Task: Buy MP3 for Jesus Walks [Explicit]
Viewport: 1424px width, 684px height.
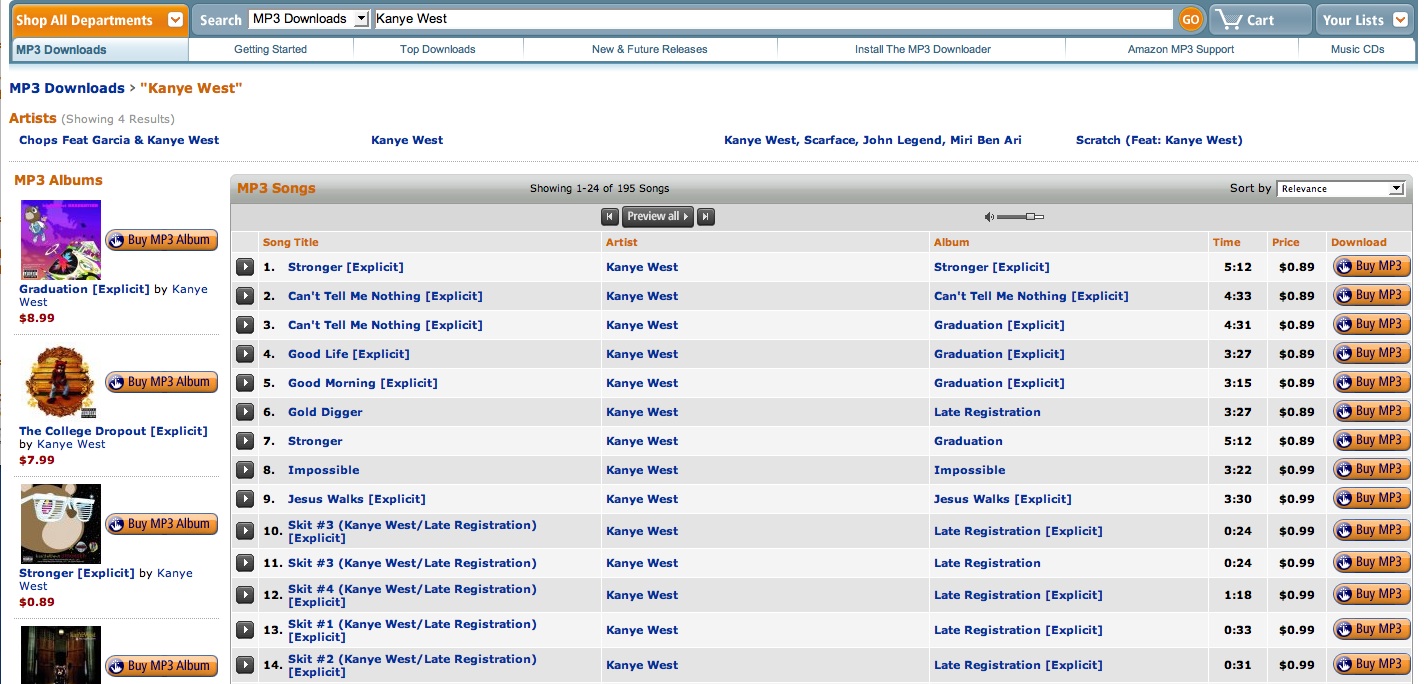Action: [1371, 499]
